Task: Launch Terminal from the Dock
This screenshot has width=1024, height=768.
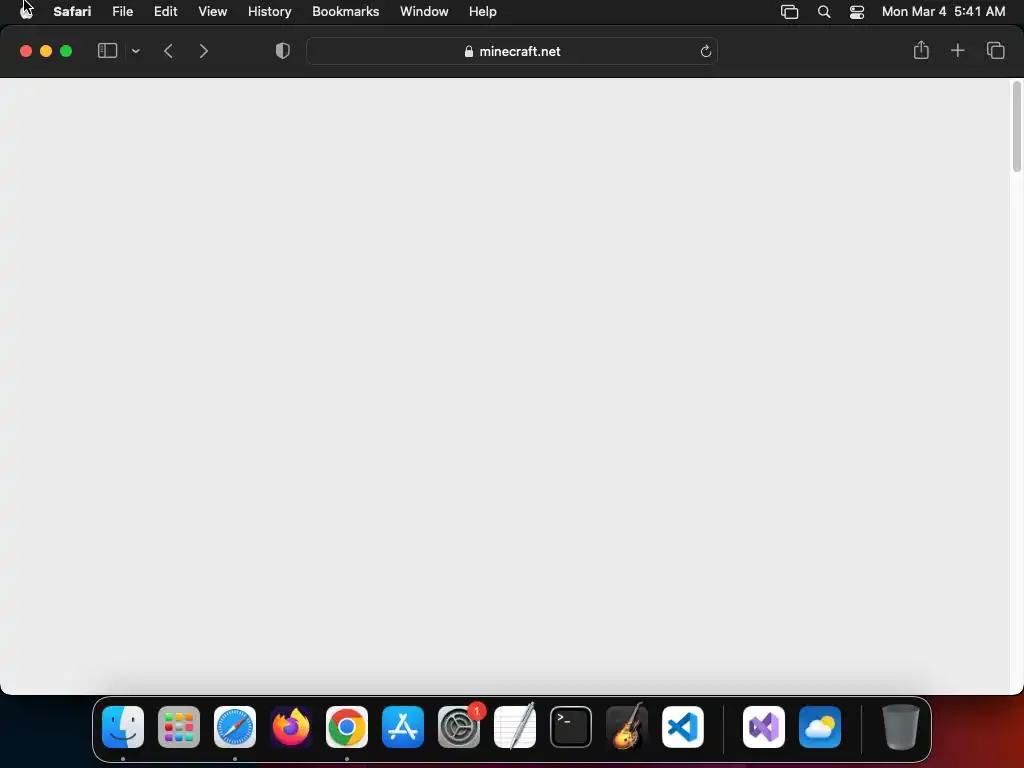Action: (x=571, y=727)
